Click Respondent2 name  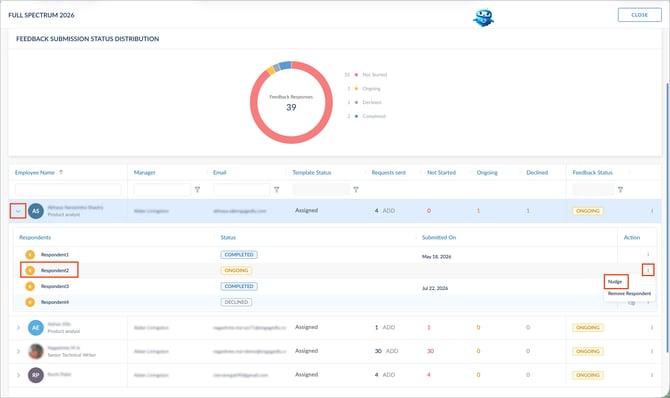click(55, 271)
